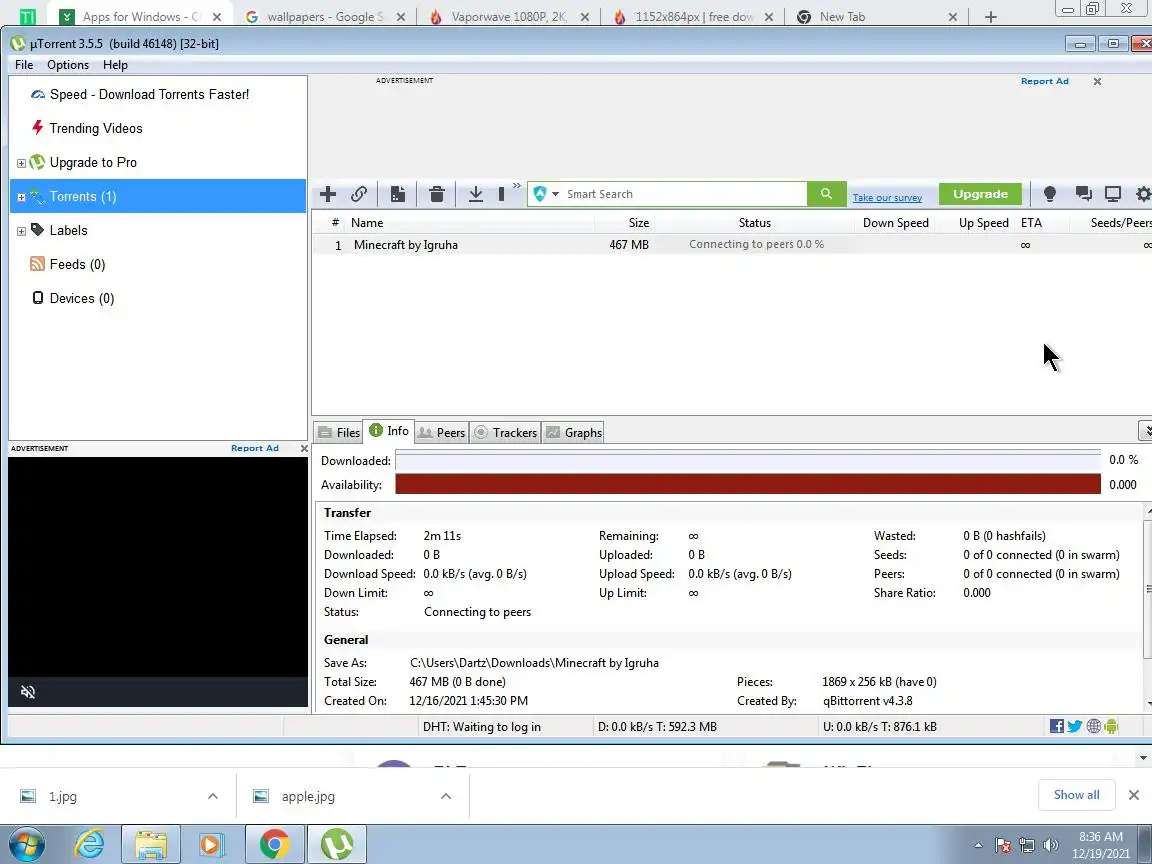Click the Start download arrow icon
The height and width of the screenshot is (864, 1152).
[x=475, y=194]
